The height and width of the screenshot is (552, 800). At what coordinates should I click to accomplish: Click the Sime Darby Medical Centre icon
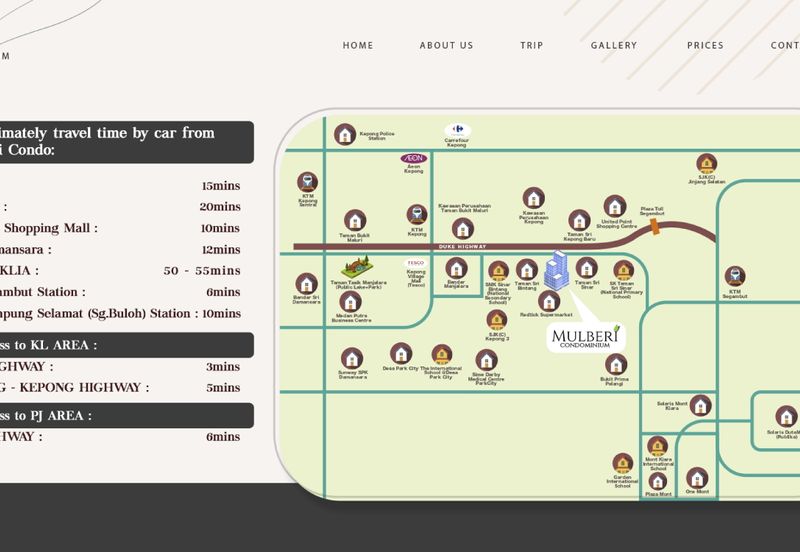click(486, 357)
